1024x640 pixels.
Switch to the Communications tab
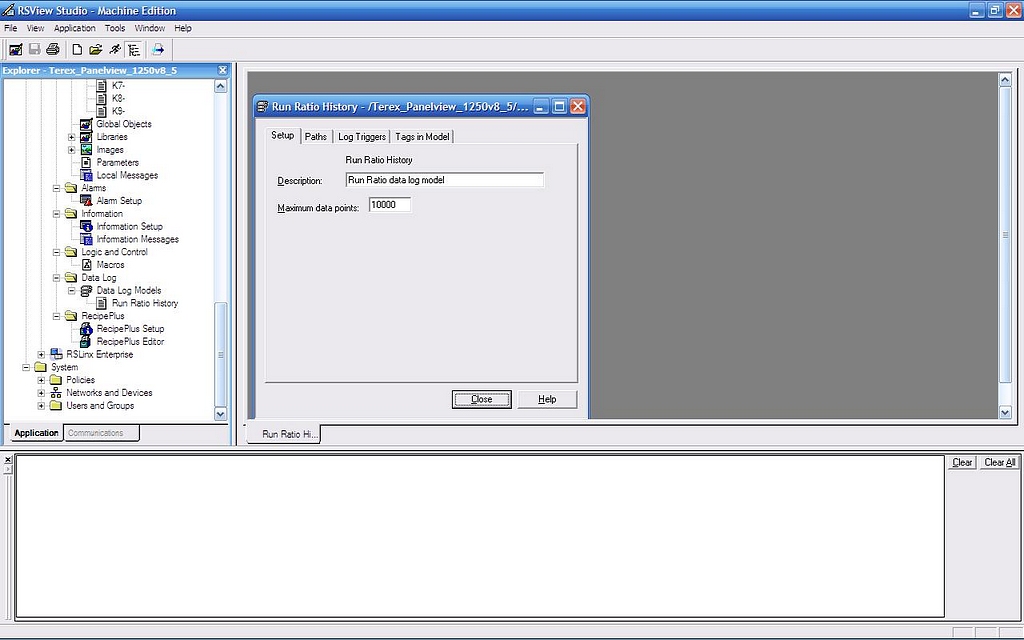(x=101, y=433)
